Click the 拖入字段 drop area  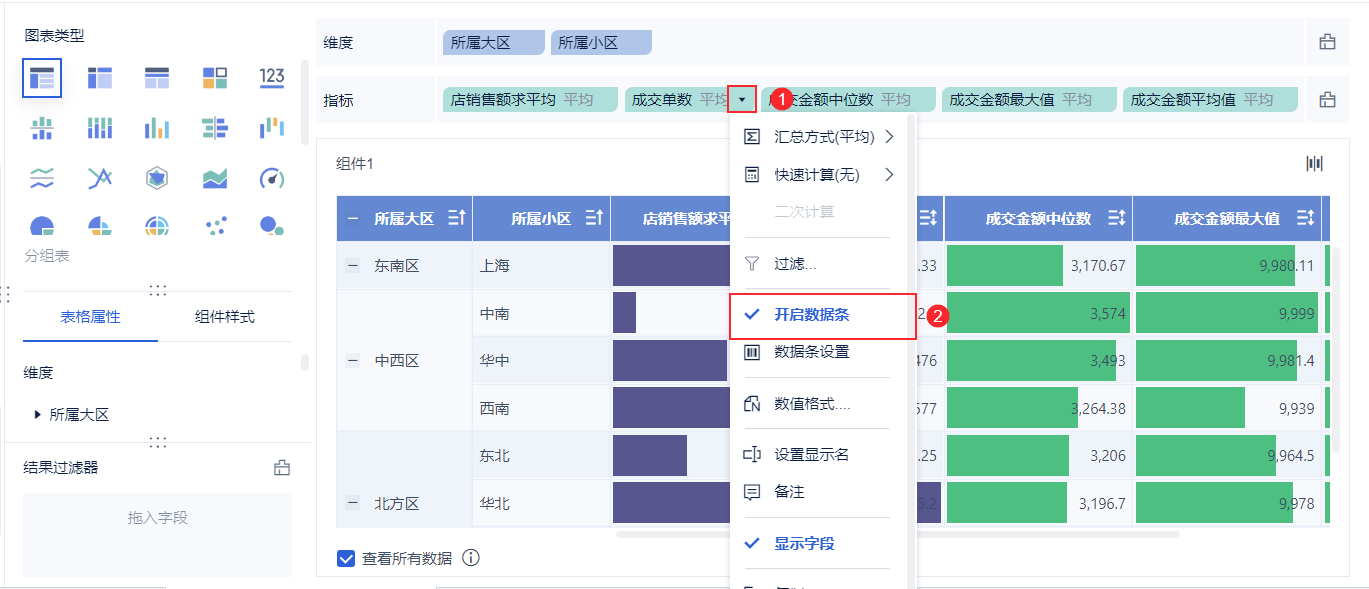(158, 517)
